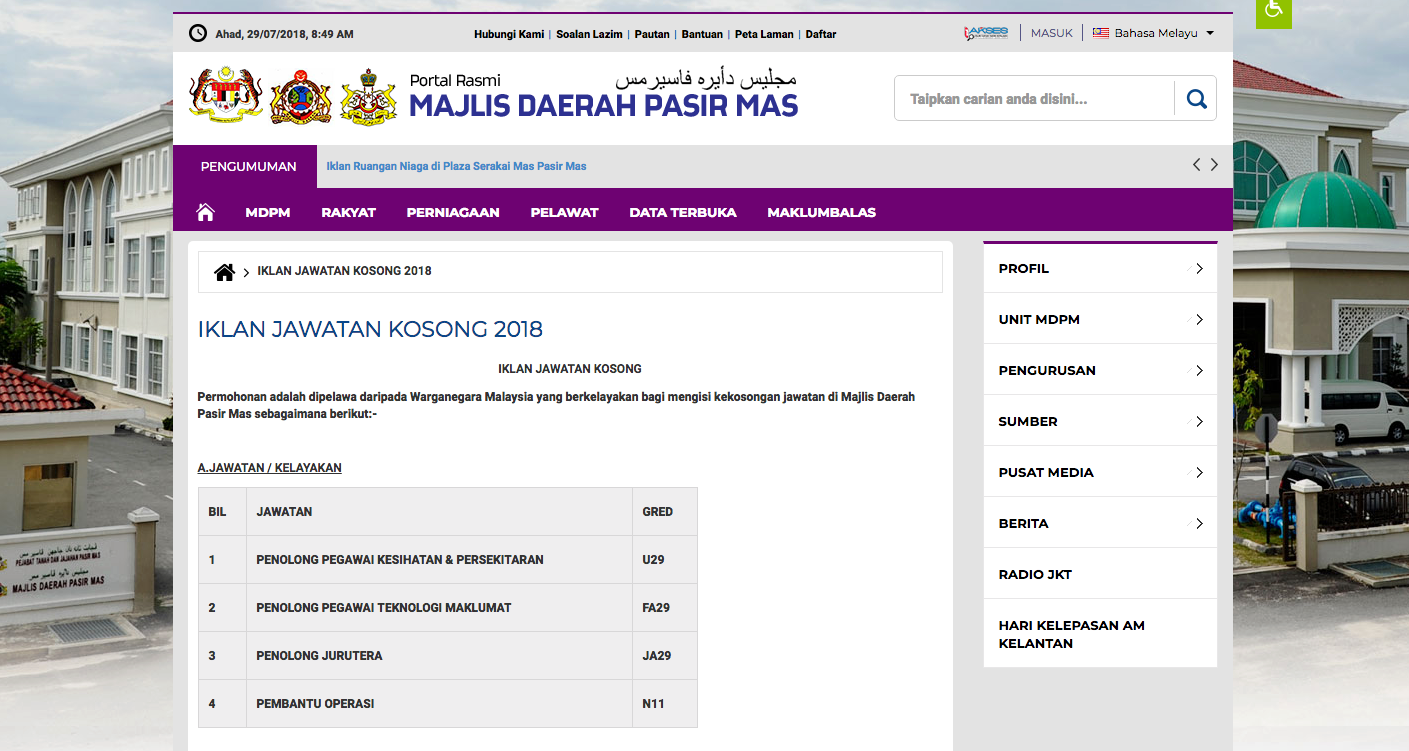The width and height of the screenshot is (1409, 751).
Task: Click the FA29 grade cell
Action: pyautogui.click(x=665, y=608)
